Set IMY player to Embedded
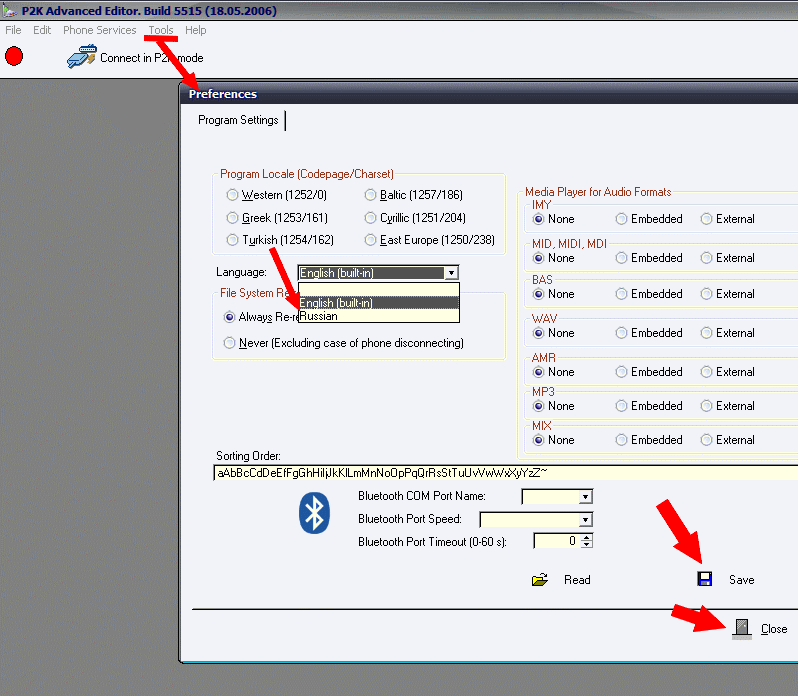The image size is (798, 696). coord(621,219)
